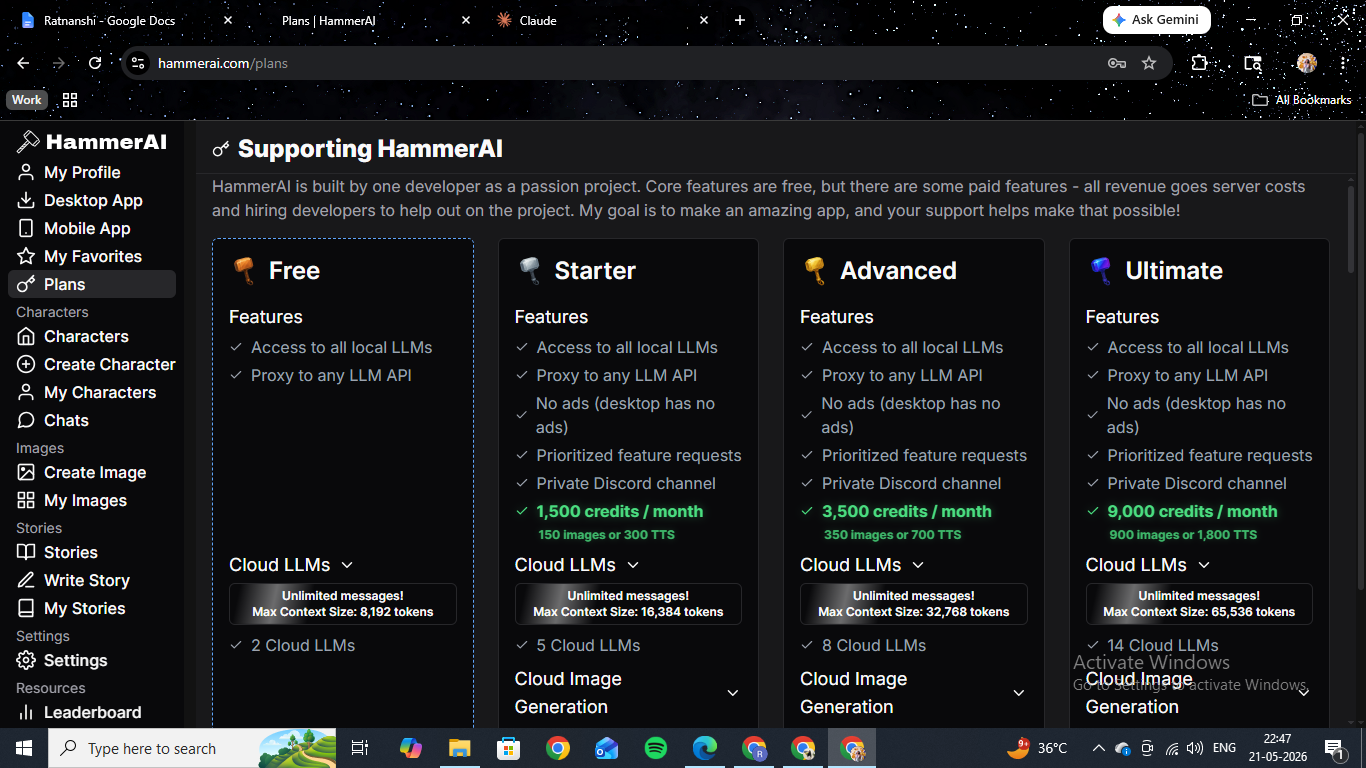
Task: Click the Free plan heading
Action: tap(294, 271)
